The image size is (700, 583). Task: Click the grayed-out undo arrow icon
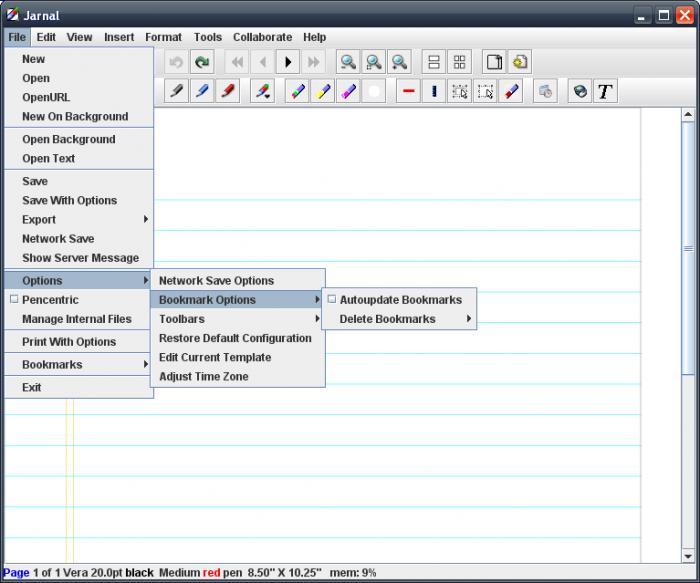tap(176, 62)
